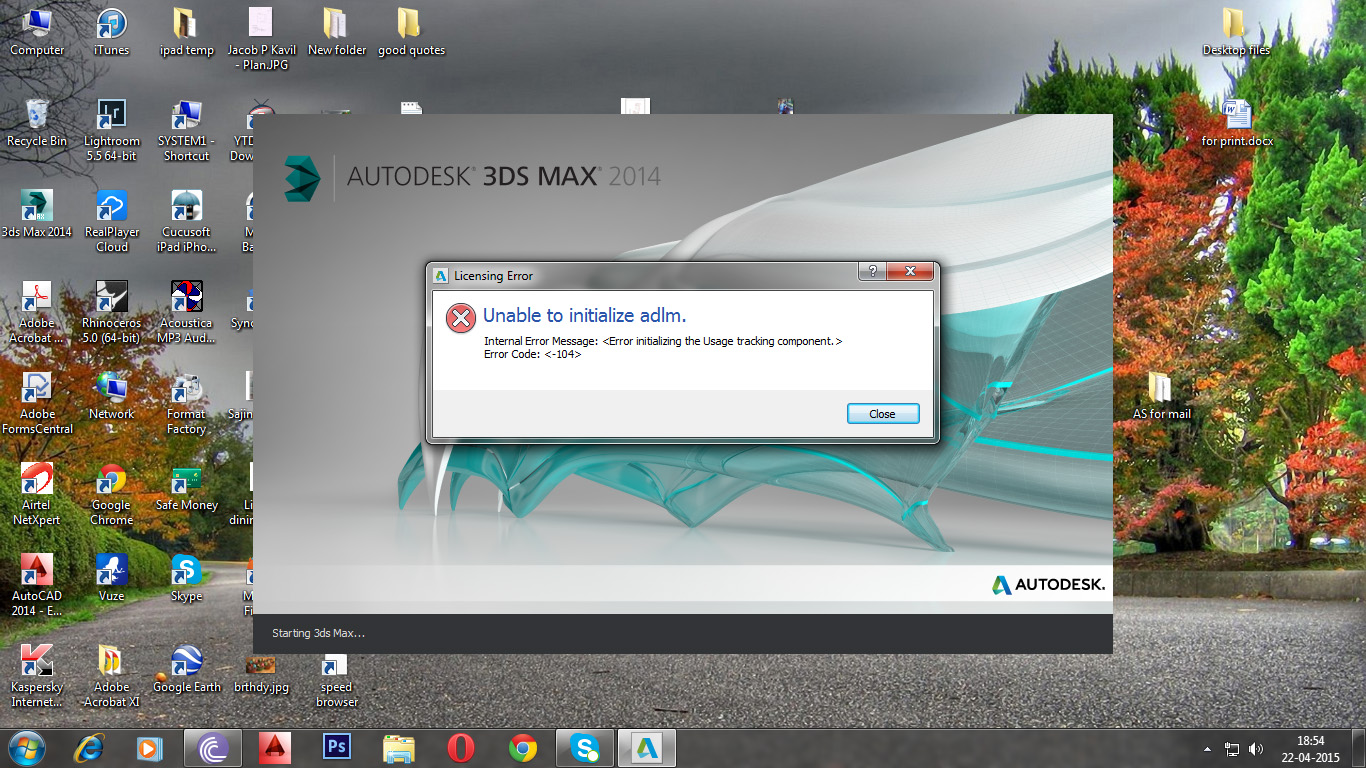This screenshot has width=1366, height=768.
Task: Dismiss the Licensing Error dialog via title-bar X
Action: click(x=909, y=272)
